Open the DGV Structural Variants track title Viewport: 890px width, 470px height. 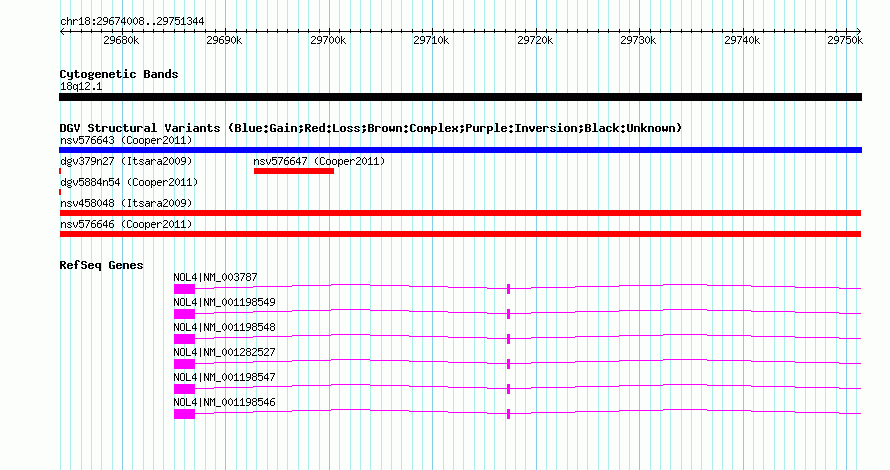[x=371, y=128]
